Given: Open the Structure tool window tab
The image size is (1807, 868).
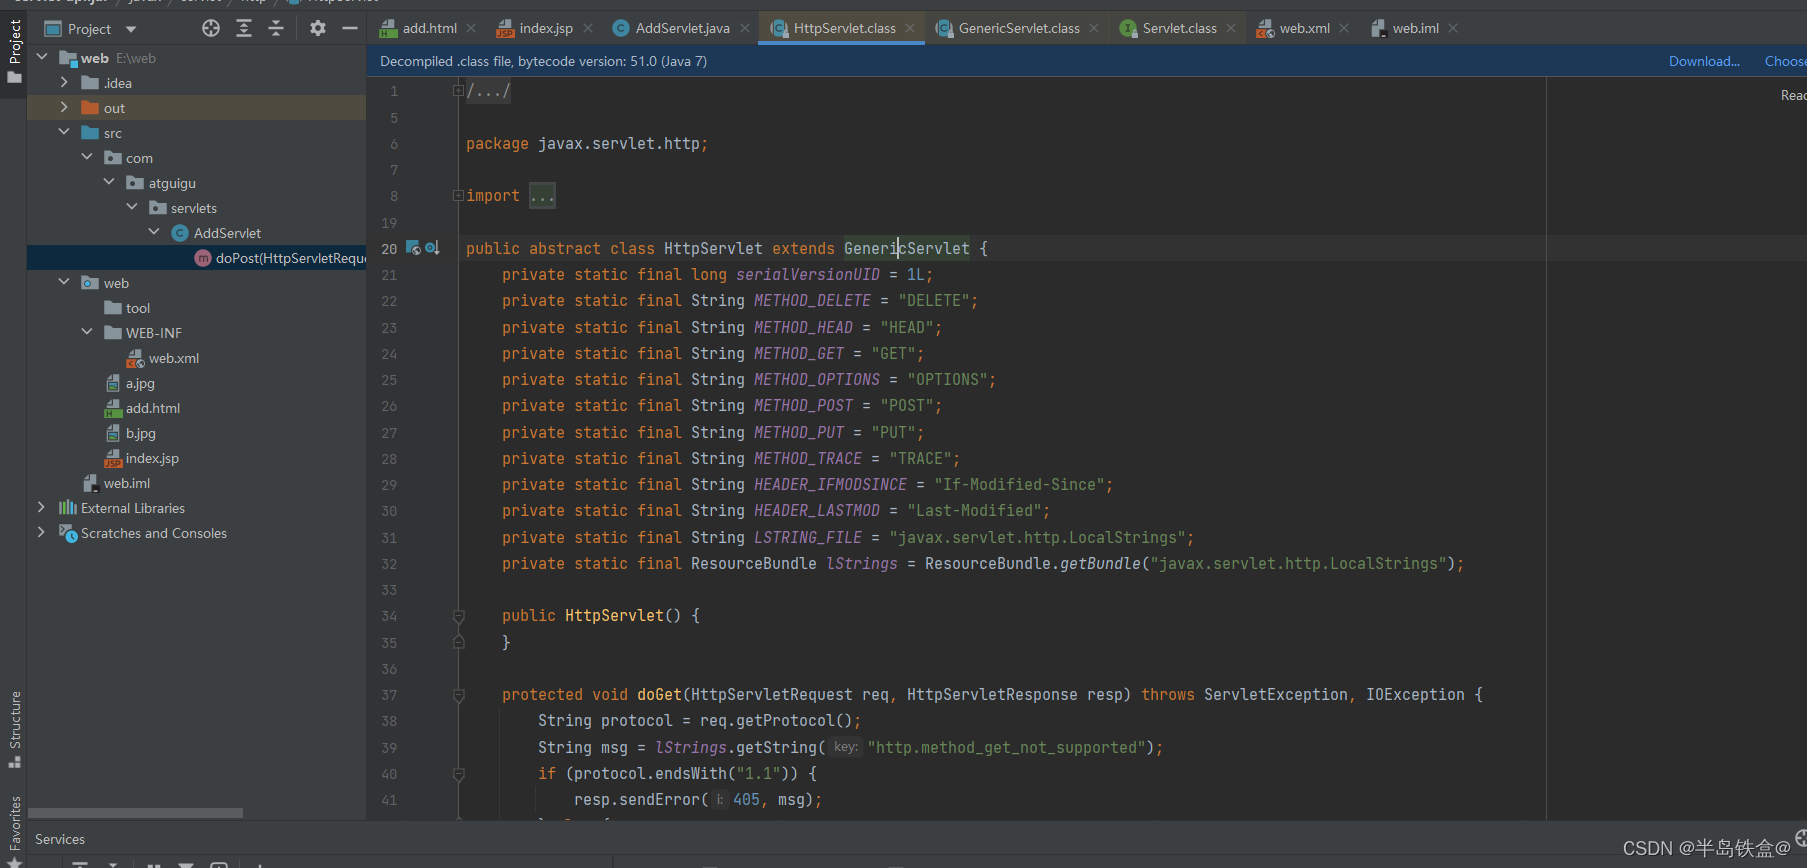Looking at the screenshot, I should (14, 729).
